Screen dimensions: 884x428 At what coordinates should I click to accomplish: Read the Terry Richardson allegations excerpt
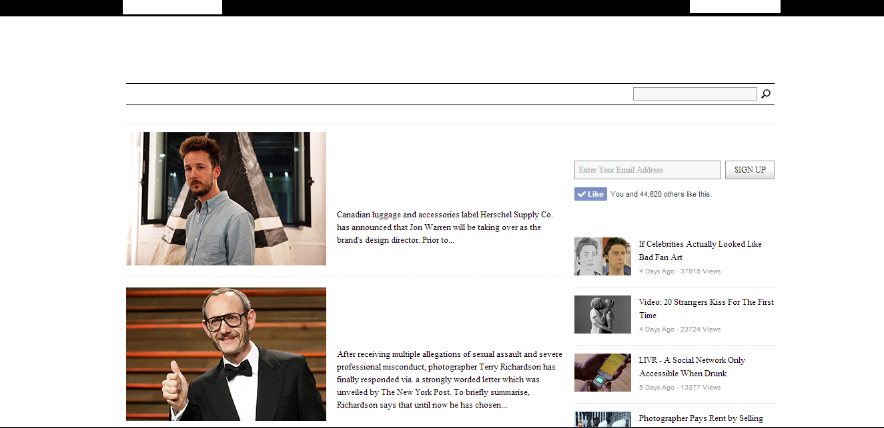coord(450,379)
